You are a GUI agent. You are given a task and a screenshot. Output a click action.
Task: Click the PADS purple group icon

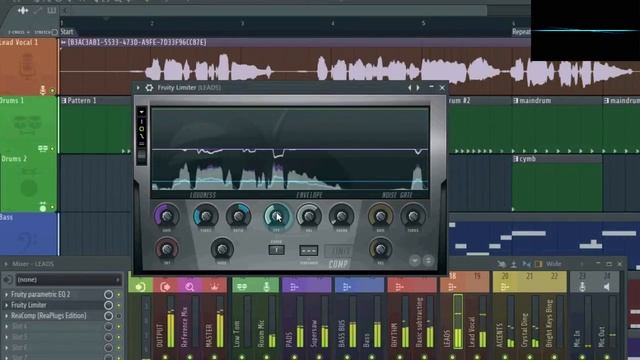294,287
